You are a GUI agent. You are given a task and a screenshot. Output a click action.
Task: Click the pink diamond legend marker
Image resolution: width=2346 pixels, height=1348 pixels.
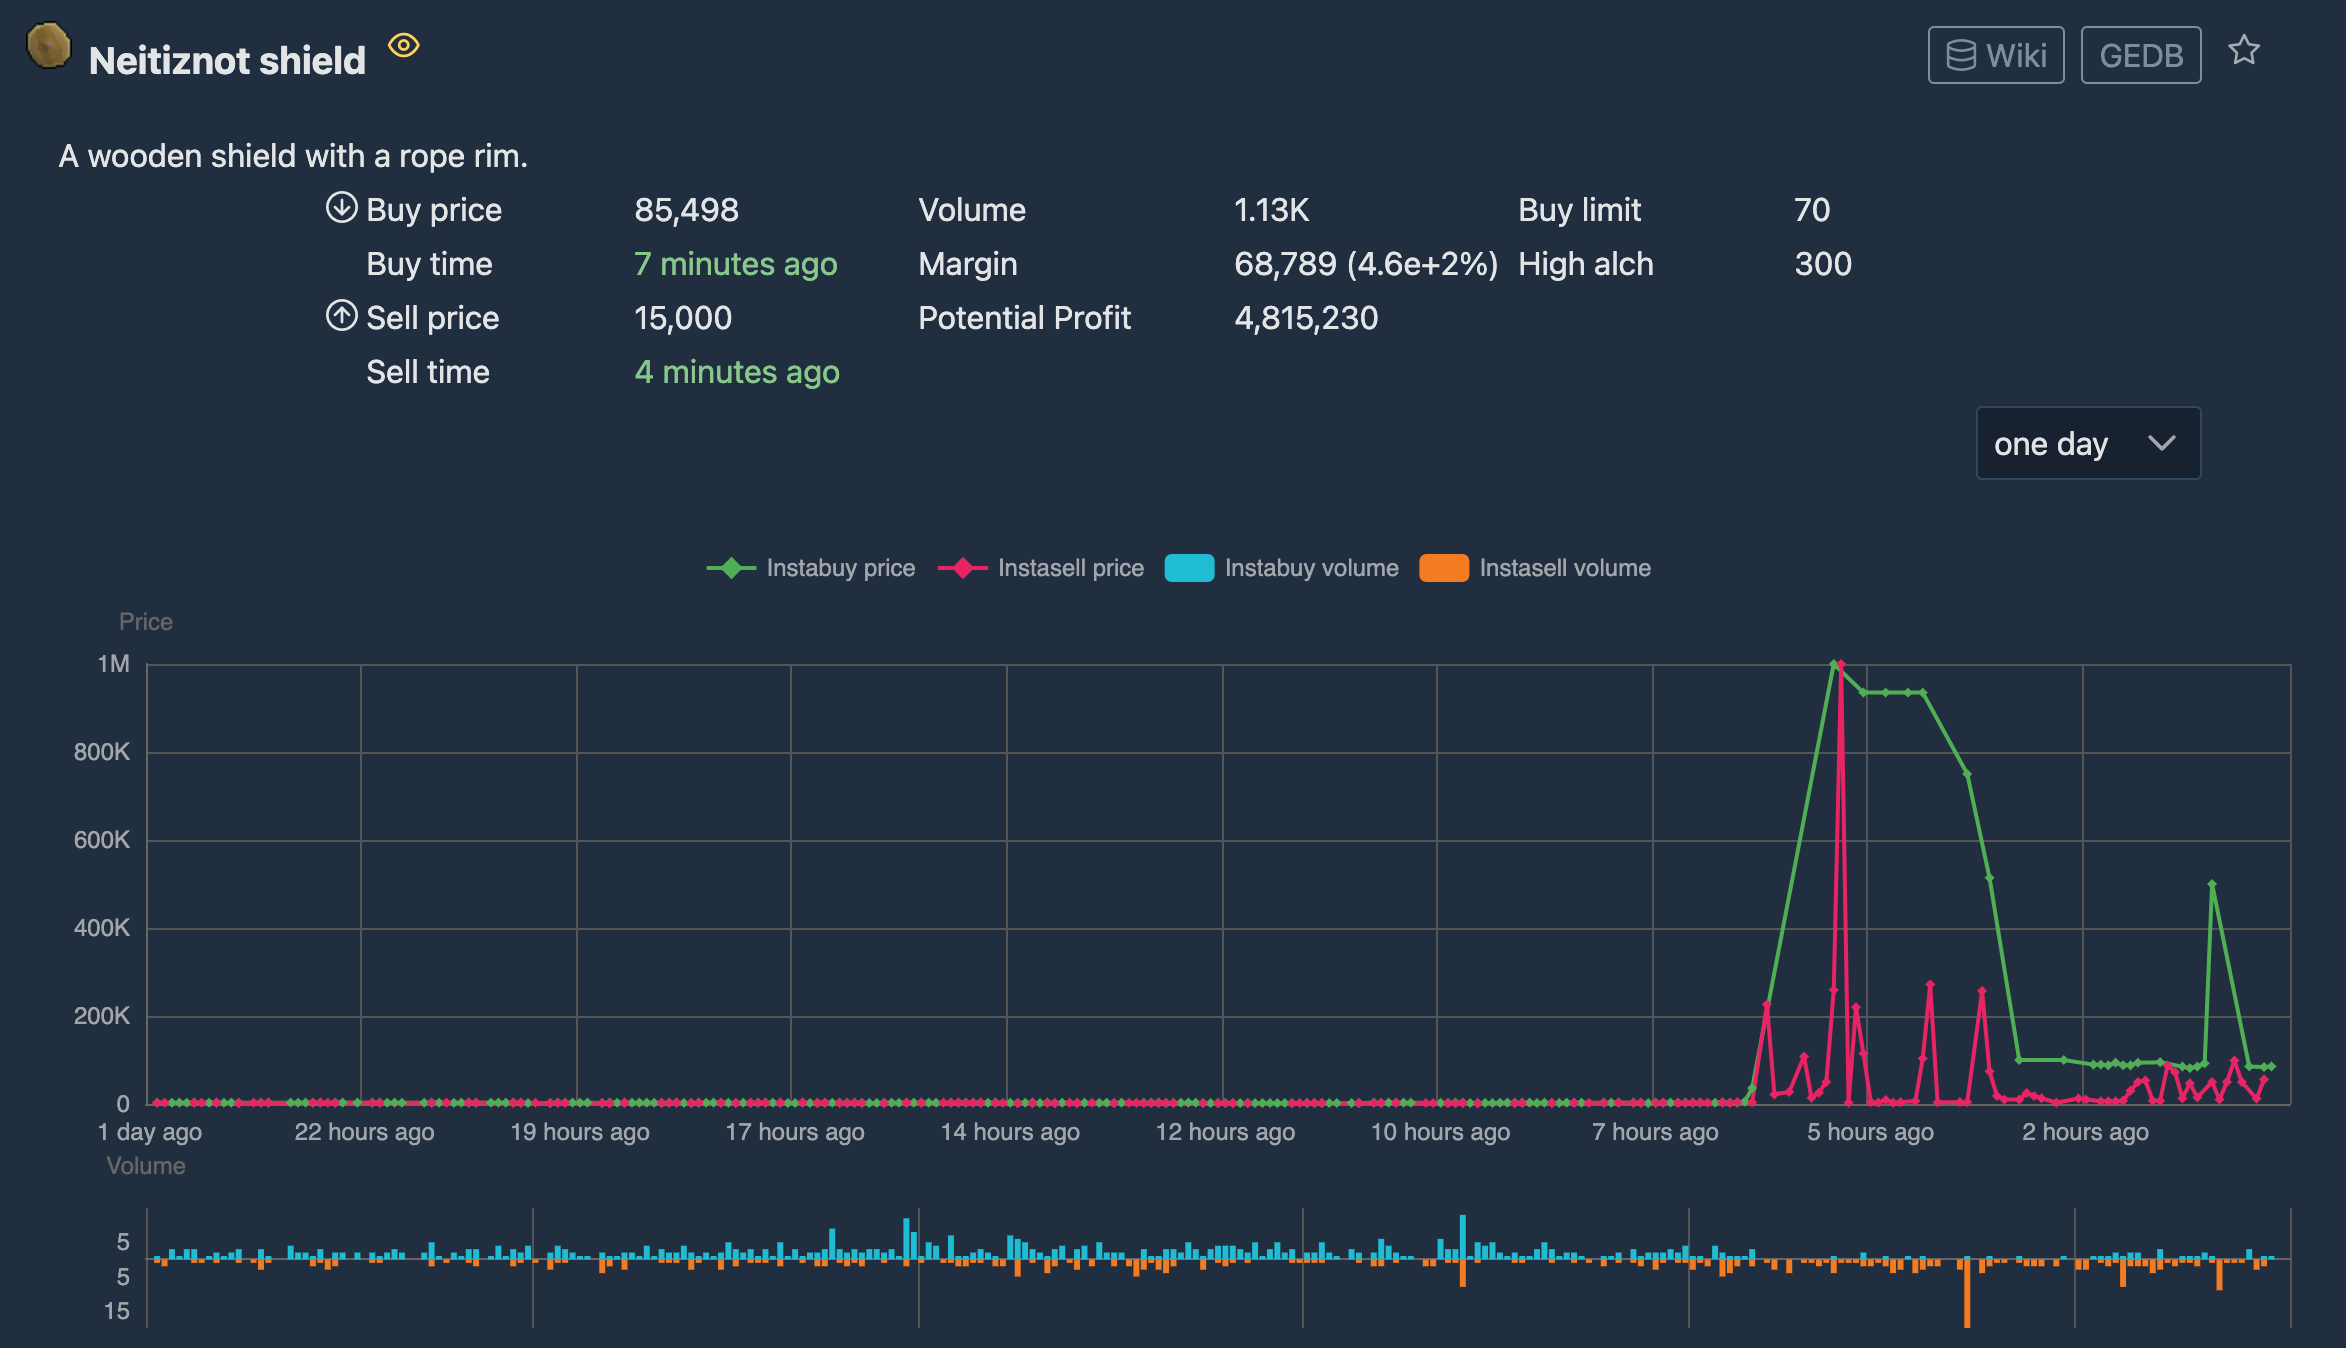click(x=962, y=568)
